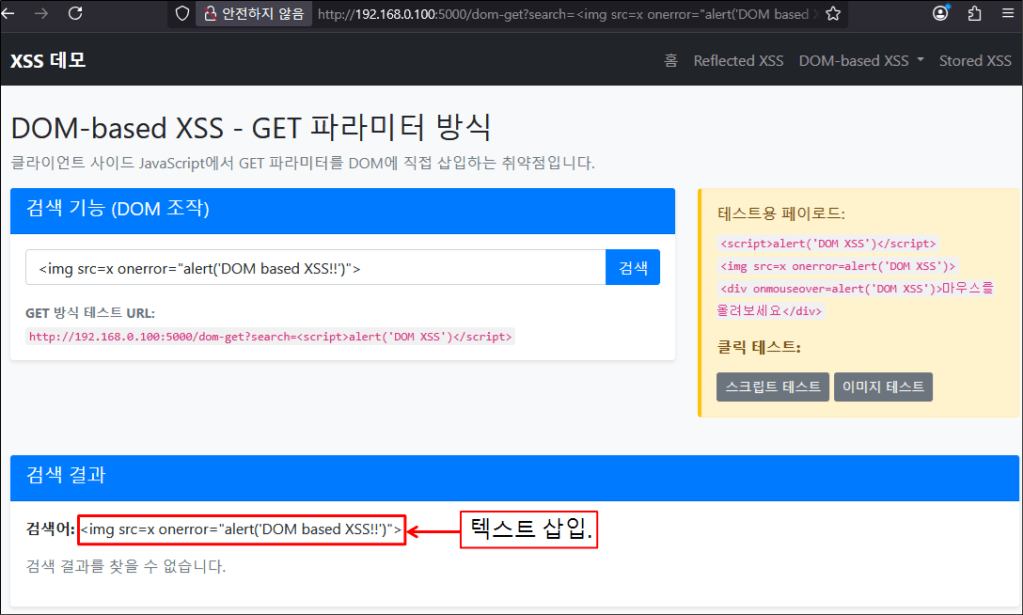
Task: Open the account profile icon
Action: click(x=940, y=14)
